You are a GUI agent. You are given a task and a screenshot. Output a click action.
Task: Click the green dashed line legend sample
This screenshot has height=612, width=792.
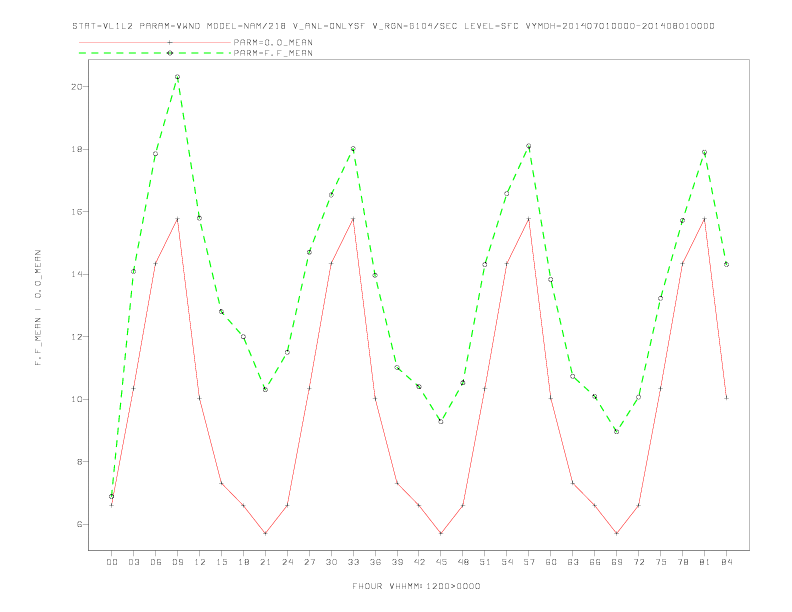[155, 53]
